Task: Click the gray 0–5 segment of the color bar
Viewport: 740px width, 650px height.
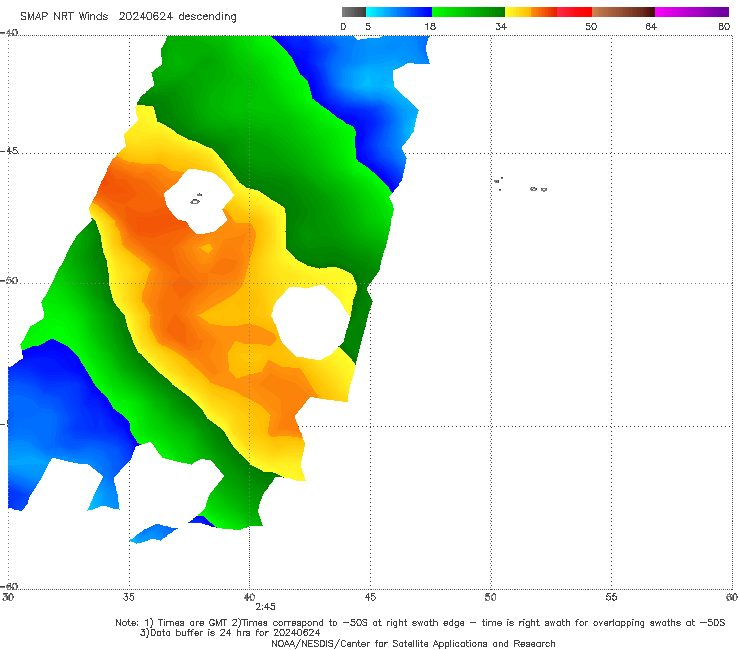Action: point(354,12)
